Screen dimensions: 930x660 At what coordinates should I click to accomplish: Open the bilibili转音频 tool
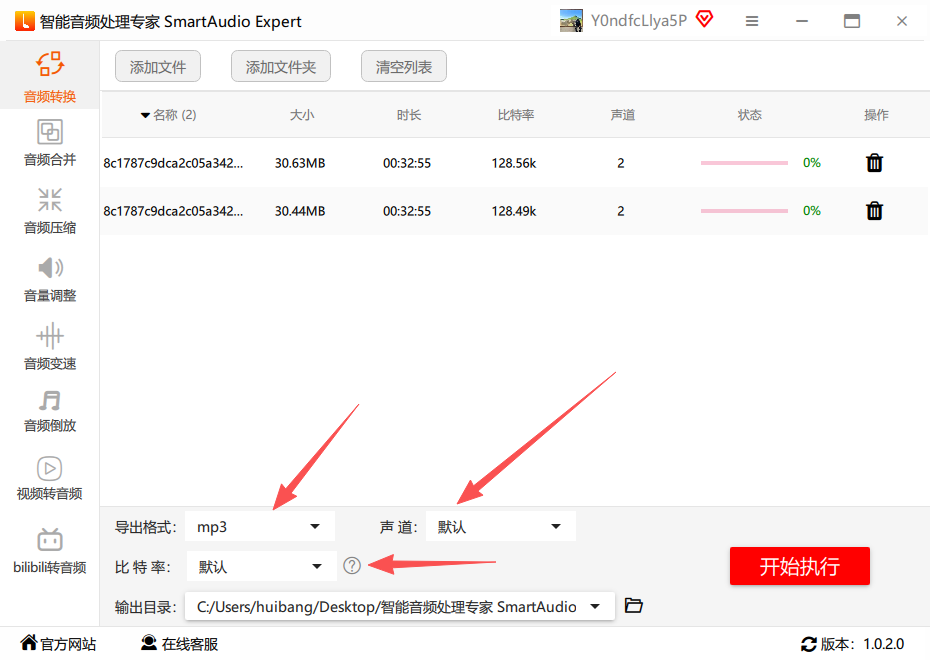[x=50, y=551]
